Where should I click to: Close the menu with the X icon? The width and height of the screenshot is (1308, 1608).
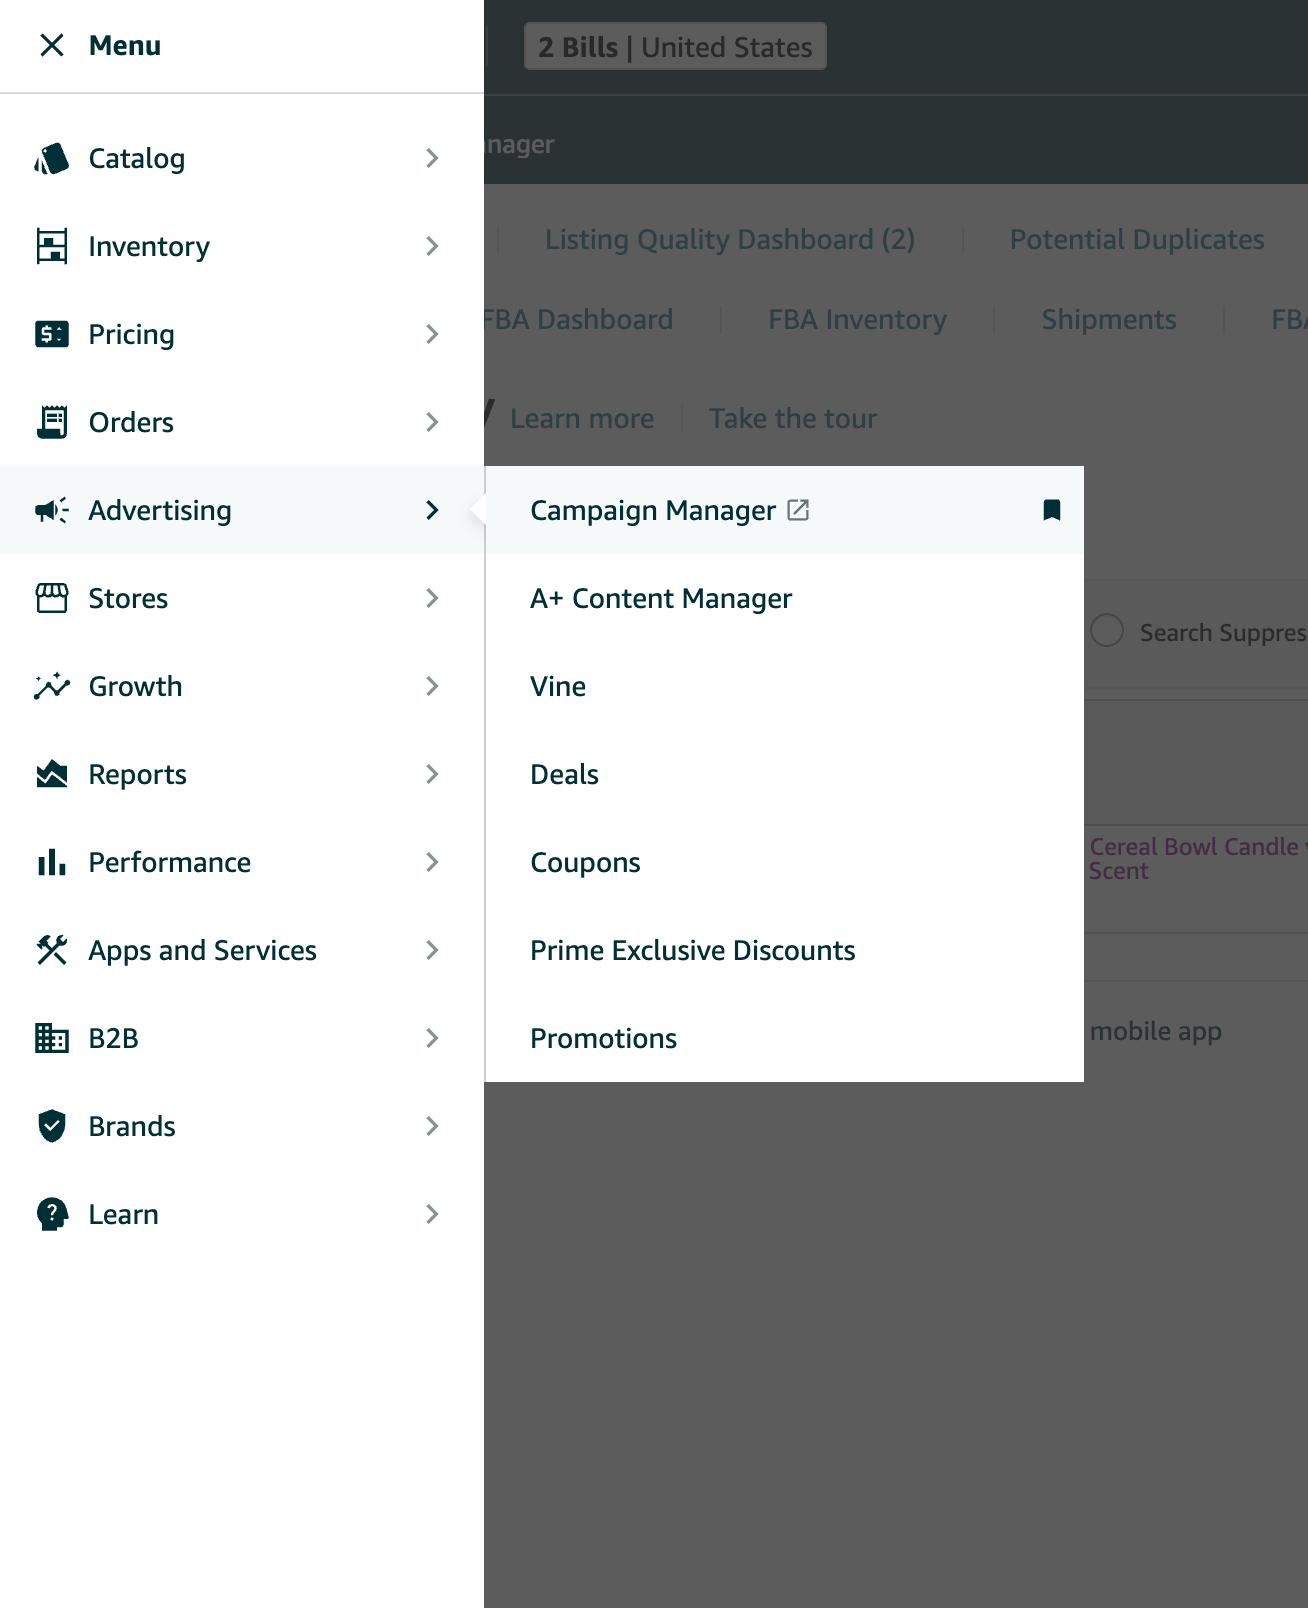coord(52,45)
